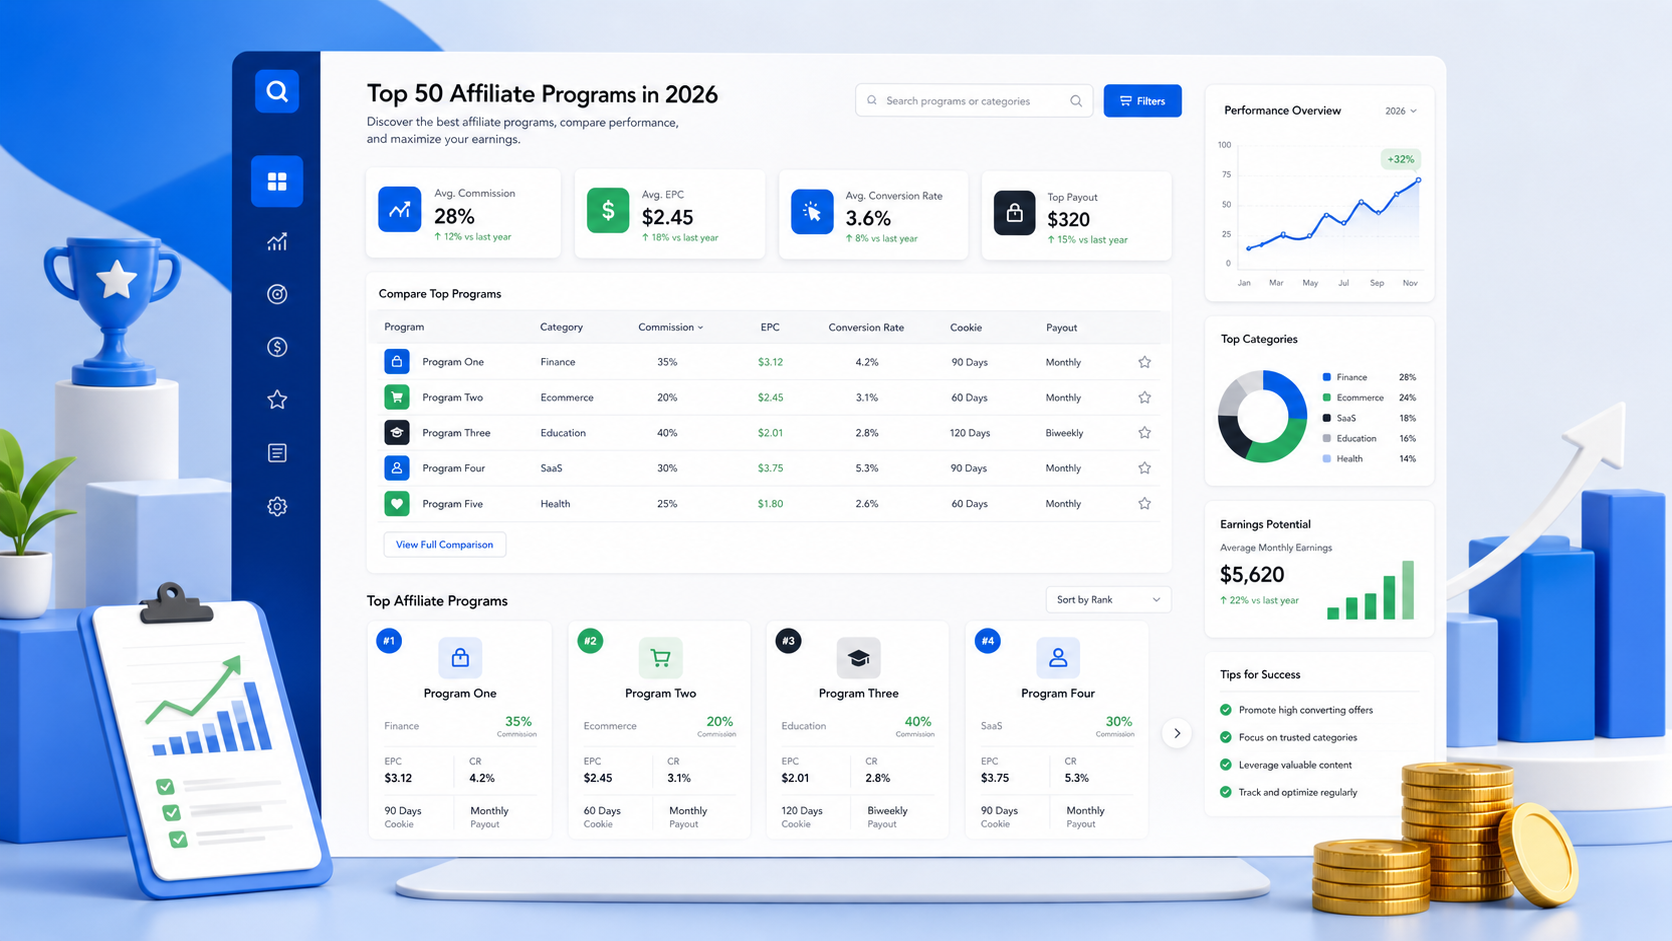Click the Top Payout lock icon
This screenshot has width=1672, height=941.
1014,213
